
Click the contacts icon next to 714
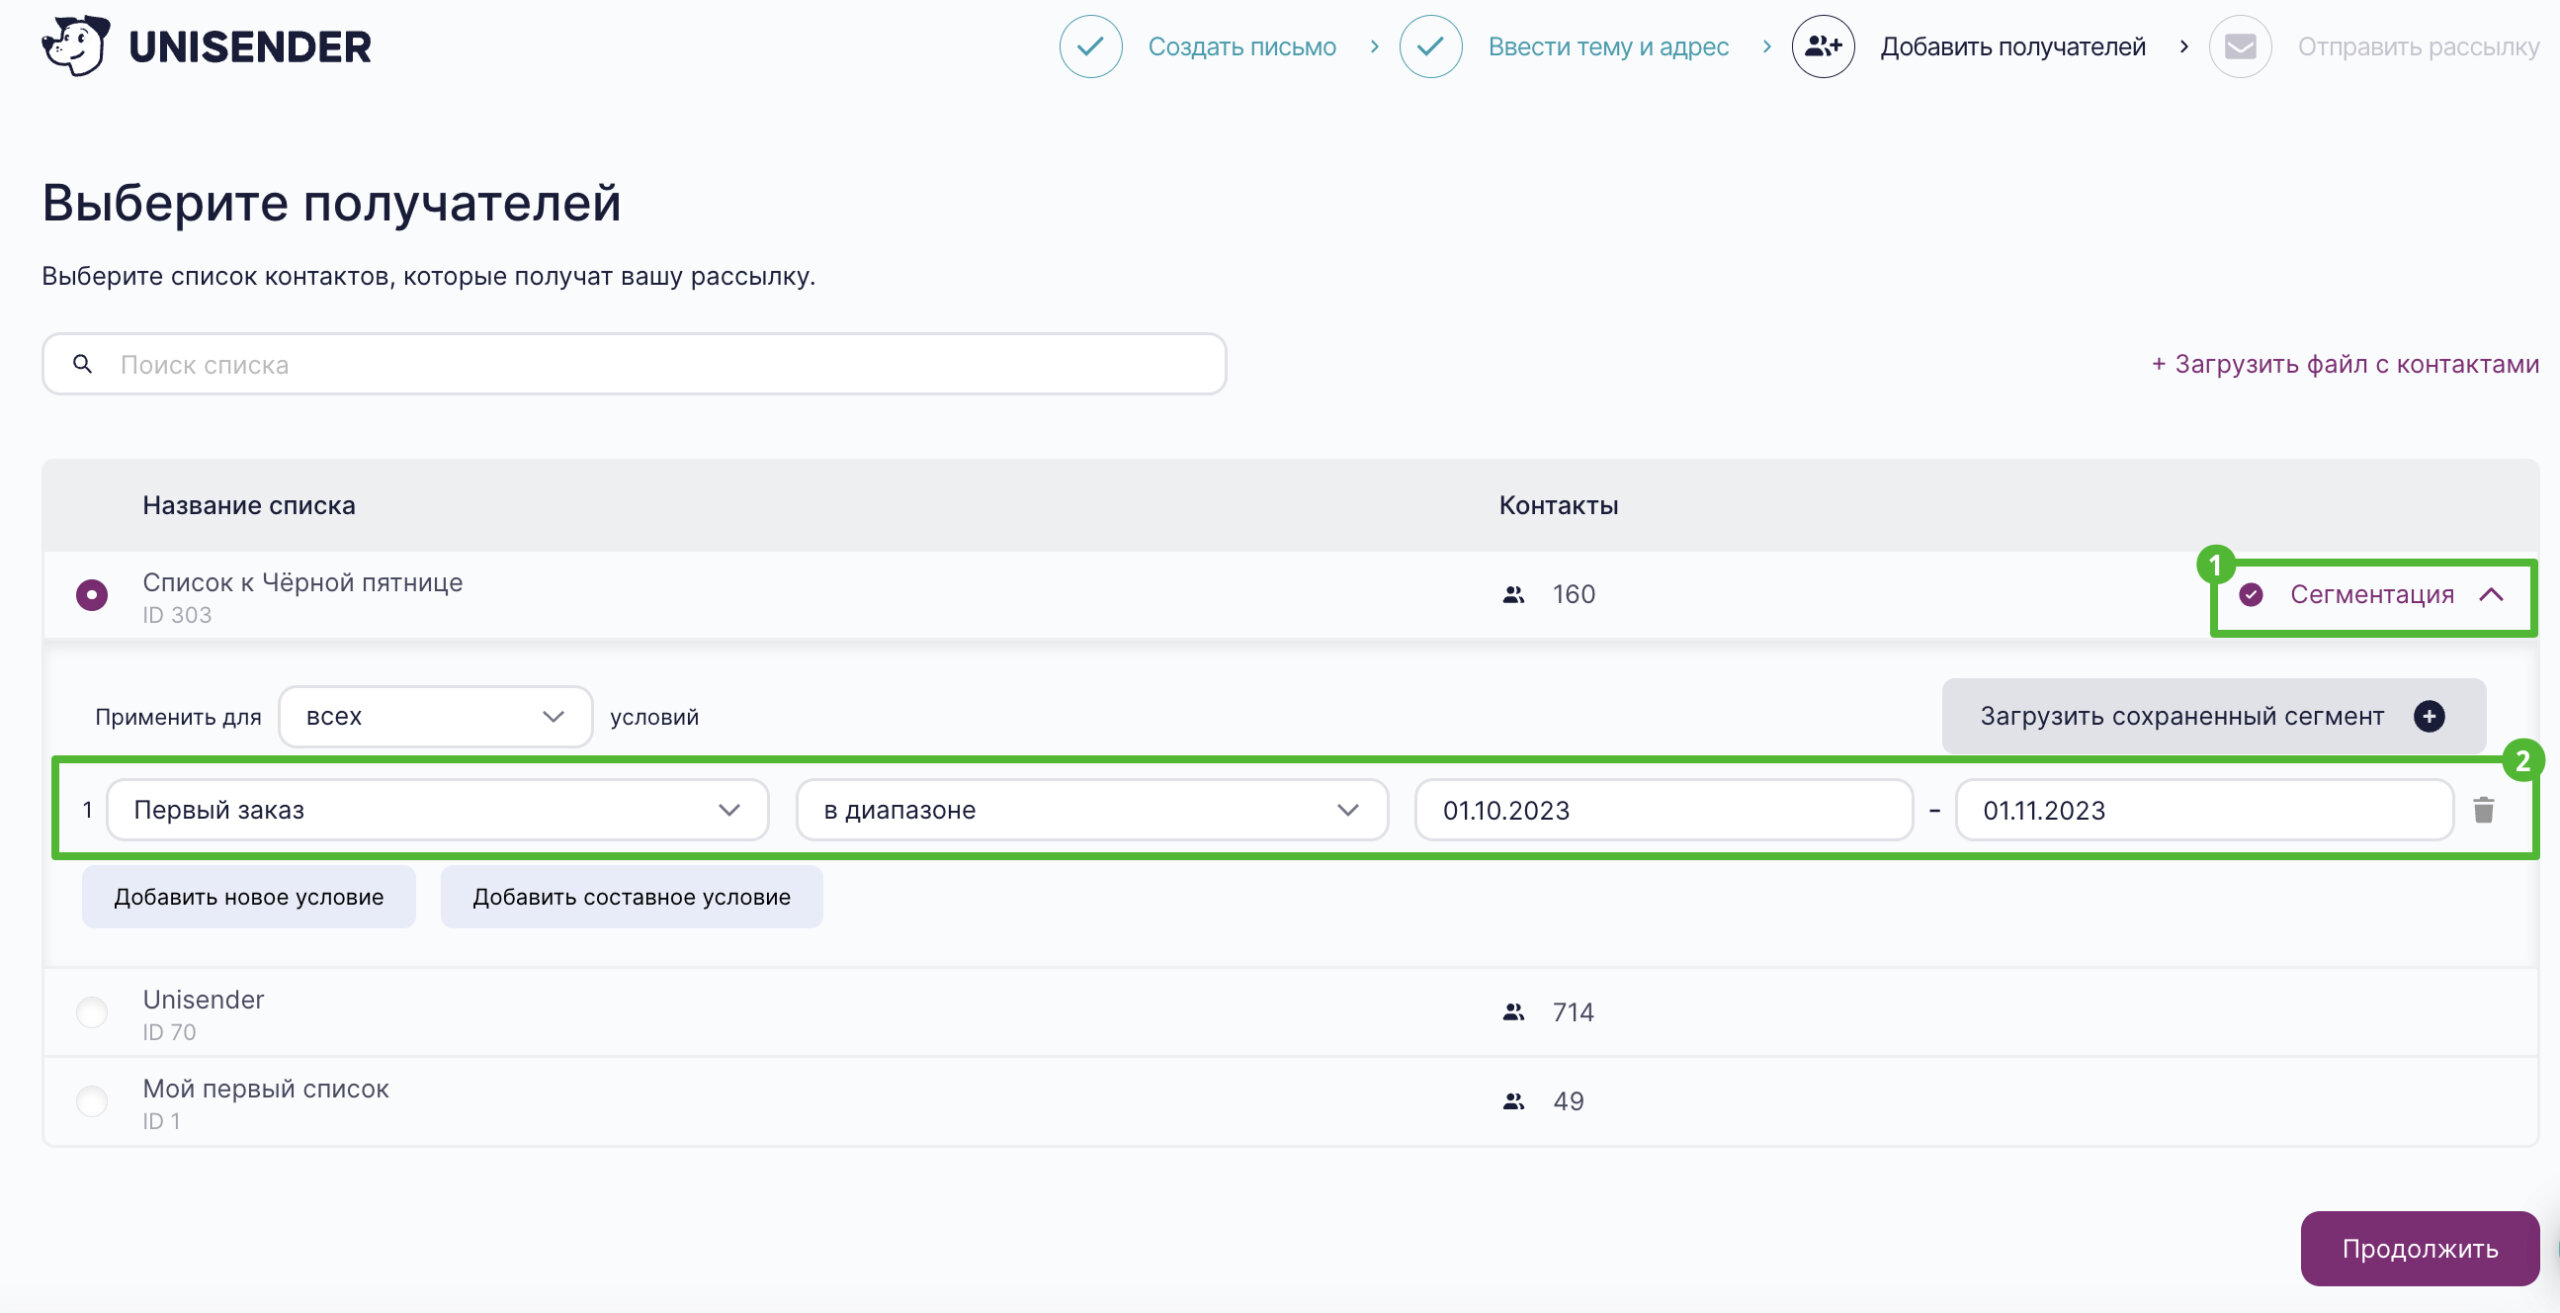[1513, 1013]
